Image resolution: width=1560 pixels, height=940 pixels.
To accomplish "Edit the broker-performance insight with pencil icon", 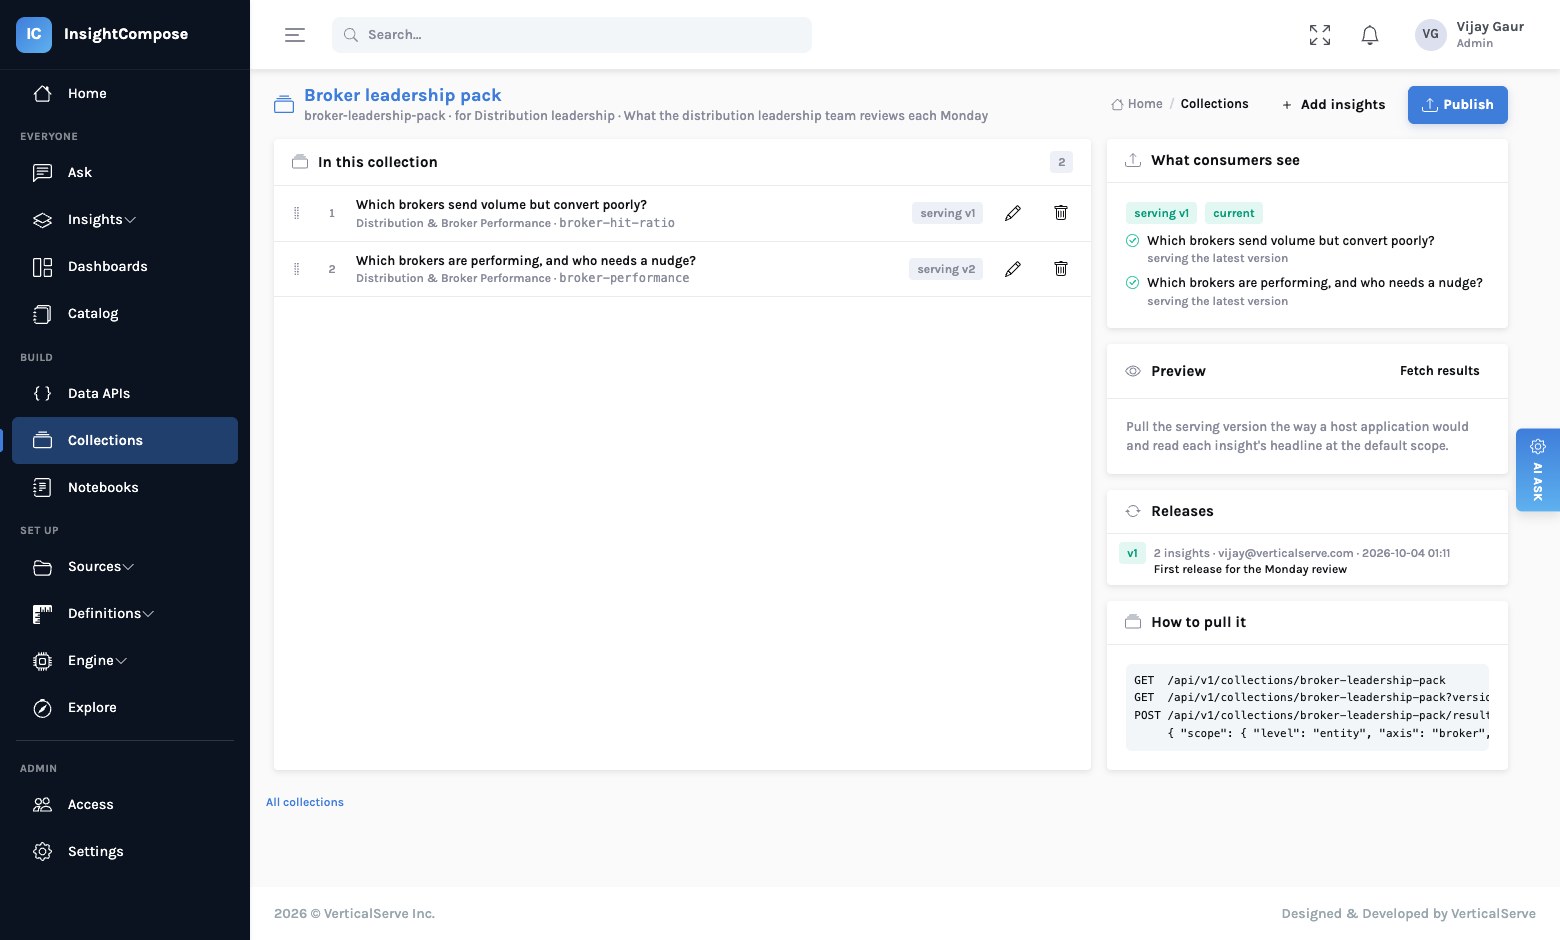I will (1013, 269).
